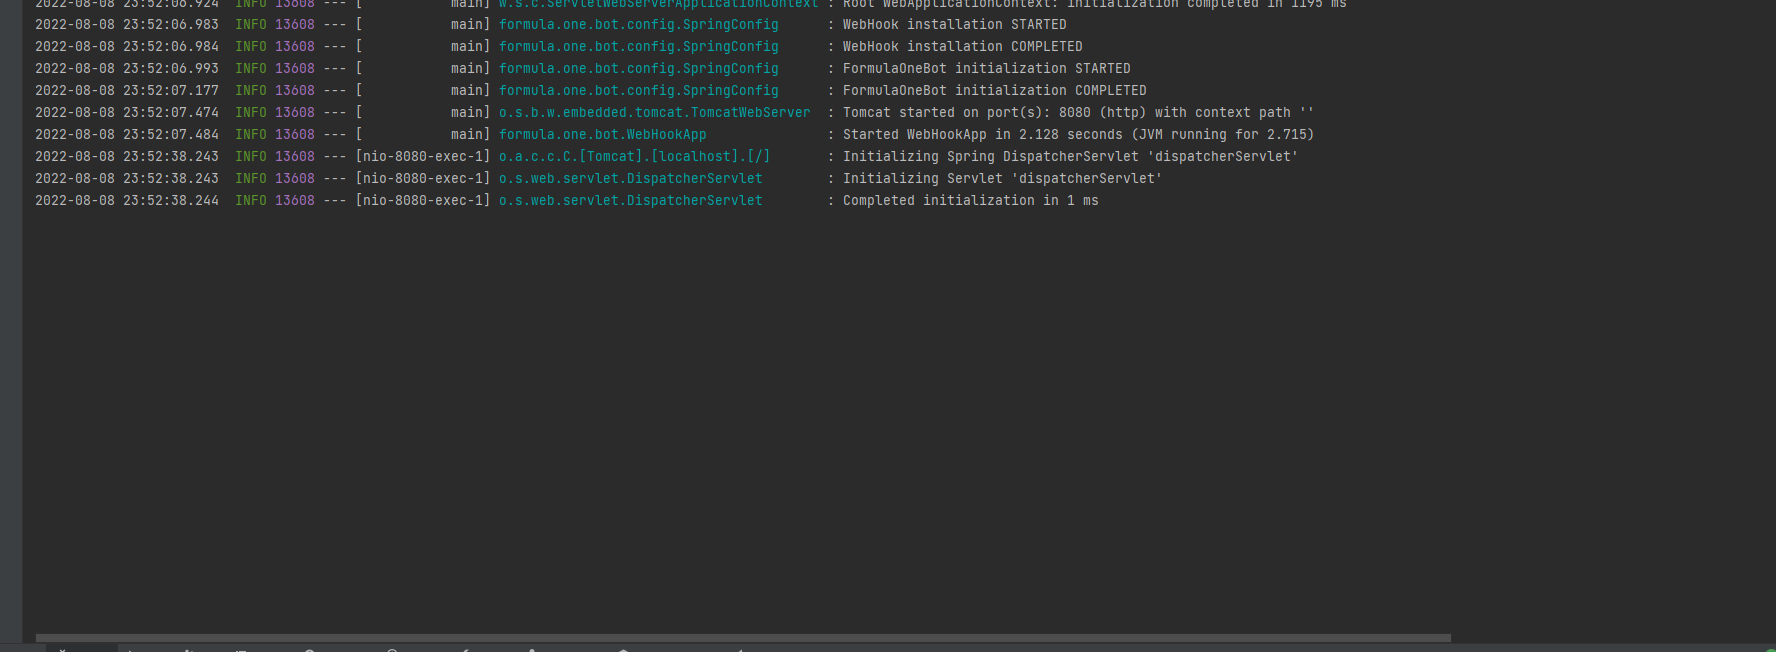Click PID 13608 on WebHook installation STARTED line
The width and height of the screenshot is (1776, 652).
tap(295, 24)
